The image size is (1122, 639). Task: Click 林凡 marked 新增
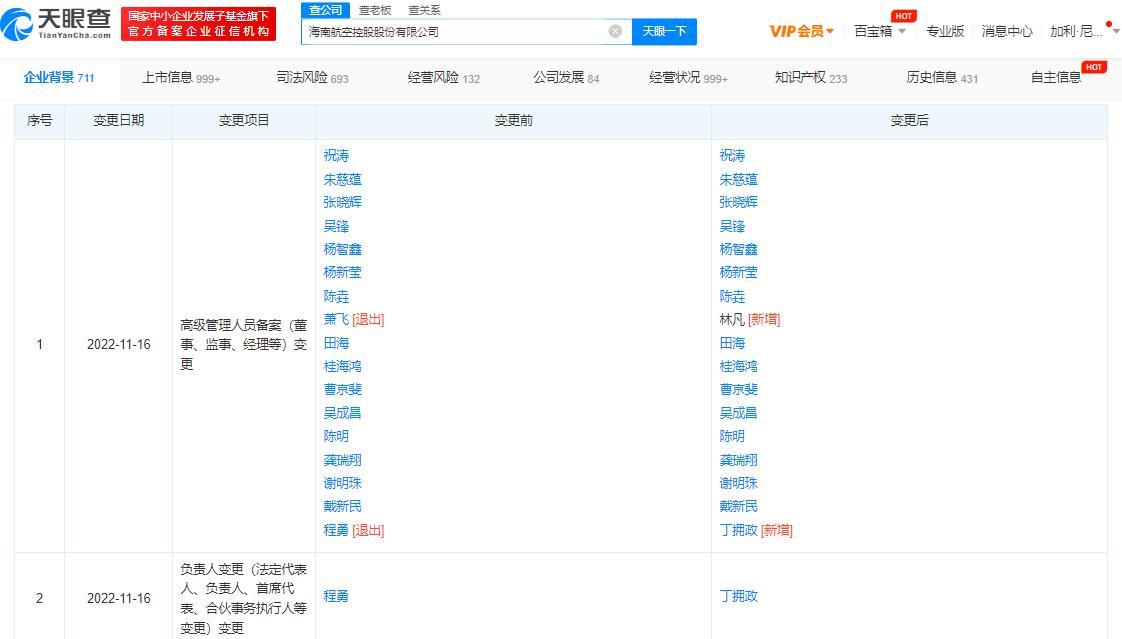coord(732,319)
